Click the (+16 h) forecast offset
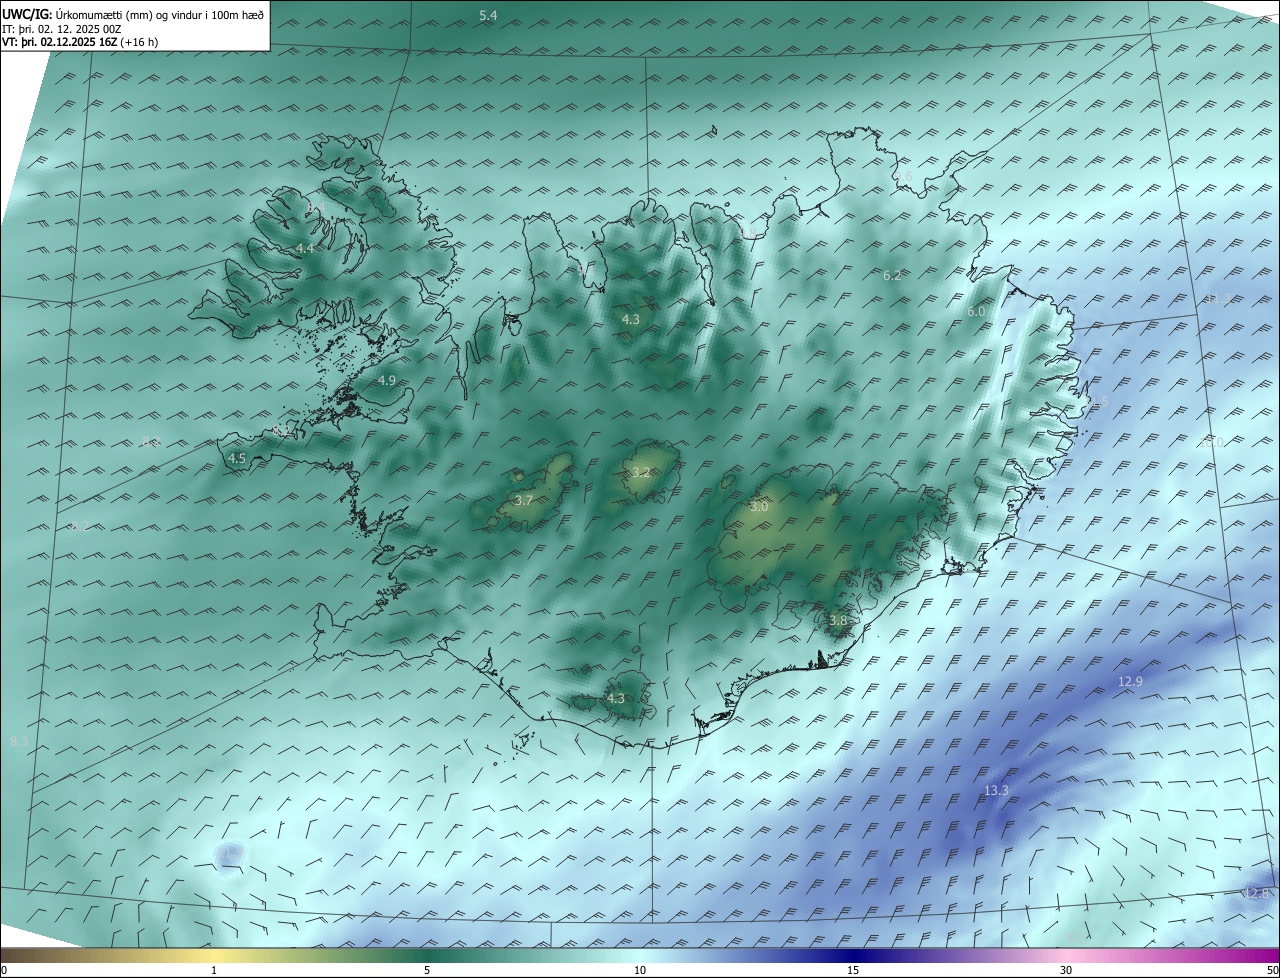 click(x=139, y=42)
